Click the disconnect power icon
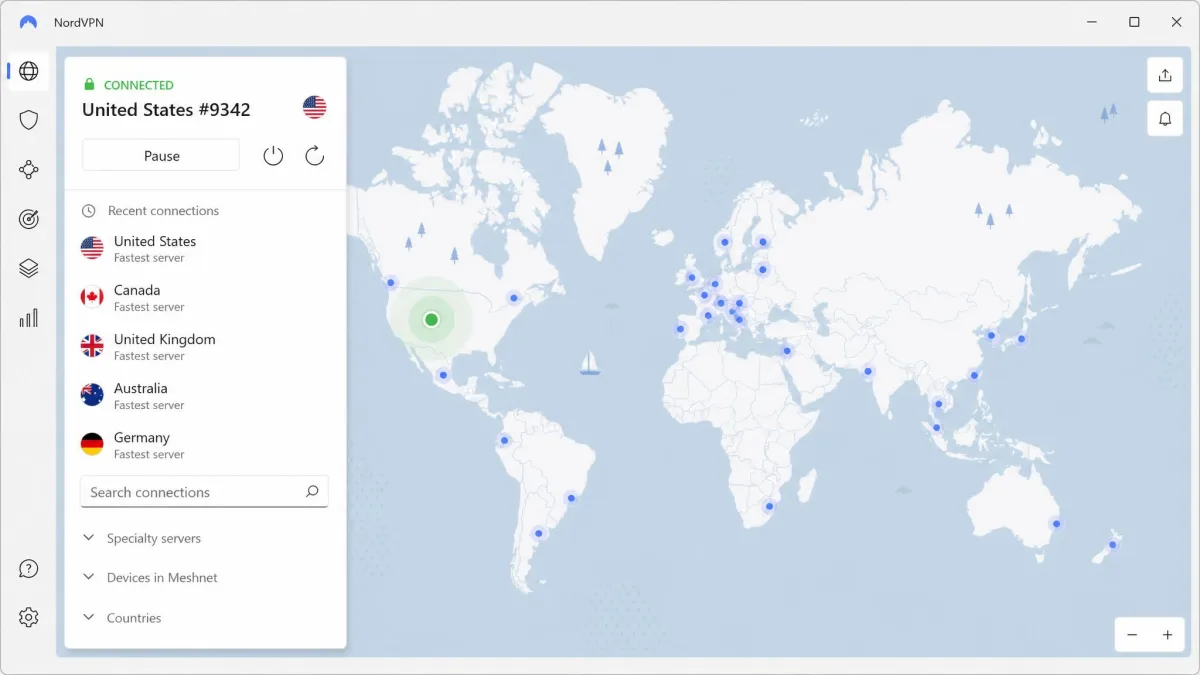 (x=273, y=156)
